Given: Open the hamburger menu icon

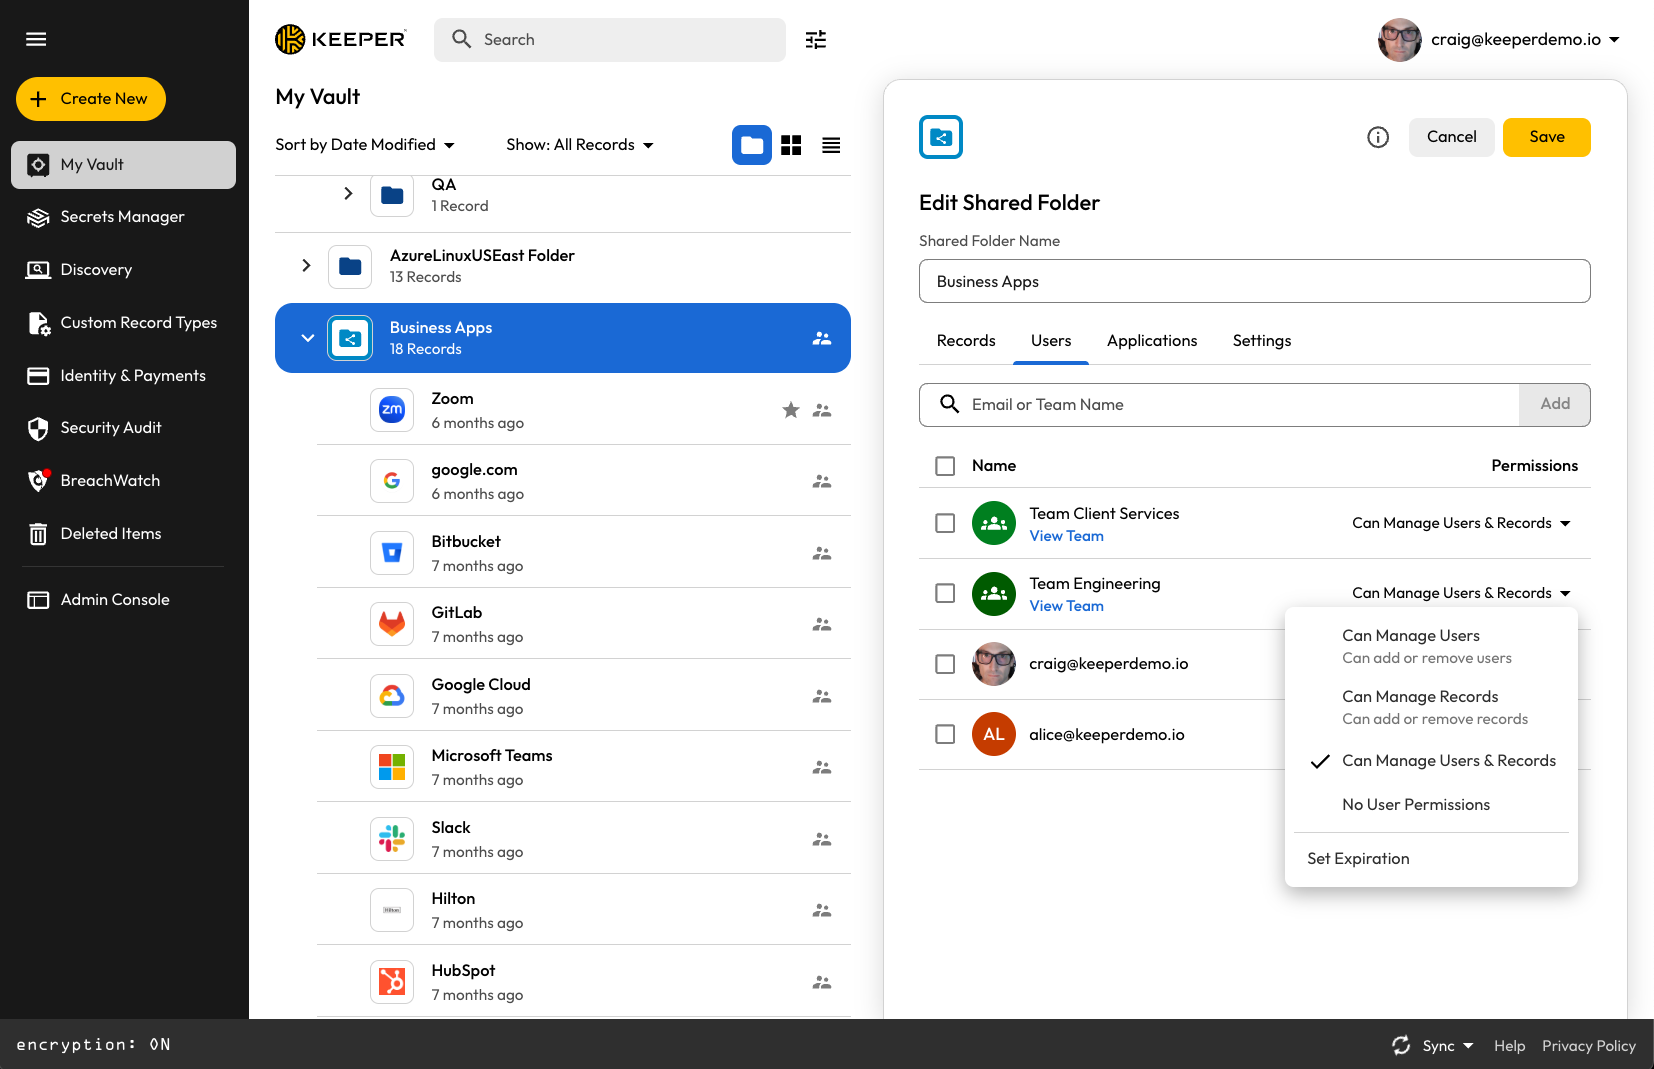Looking at the screenshot, I should click(x=36, y=39).
